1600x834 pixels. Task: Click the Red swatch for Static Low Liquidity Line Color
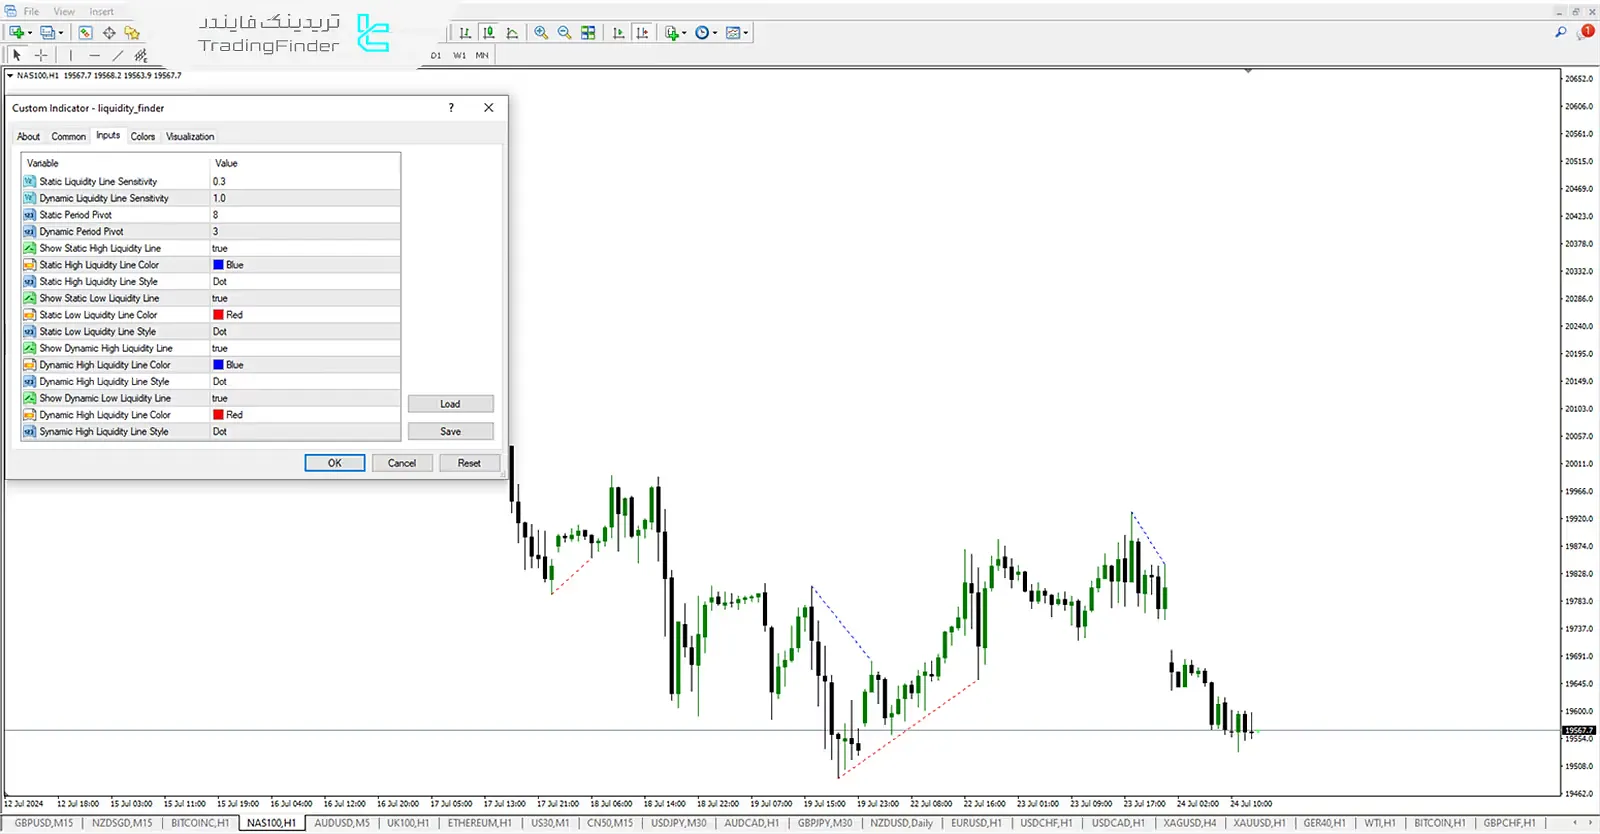[218, 315]
